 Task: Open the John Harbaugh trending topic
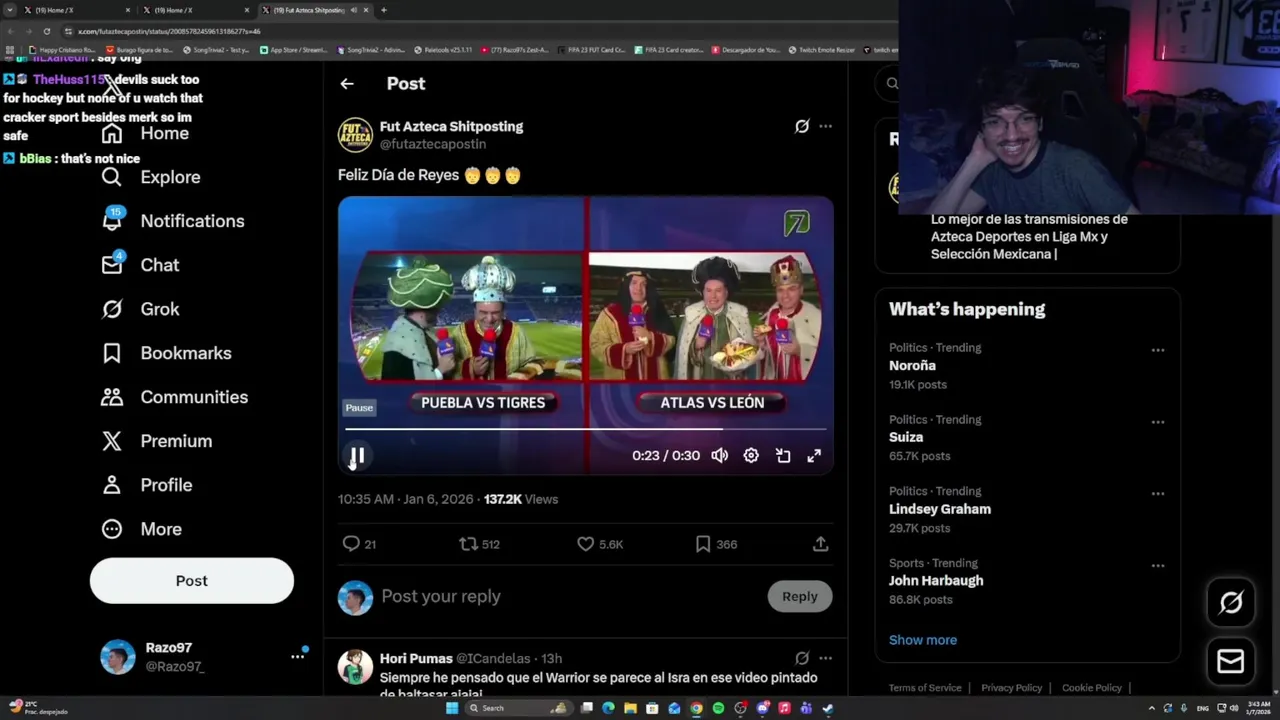pos(936,581)
